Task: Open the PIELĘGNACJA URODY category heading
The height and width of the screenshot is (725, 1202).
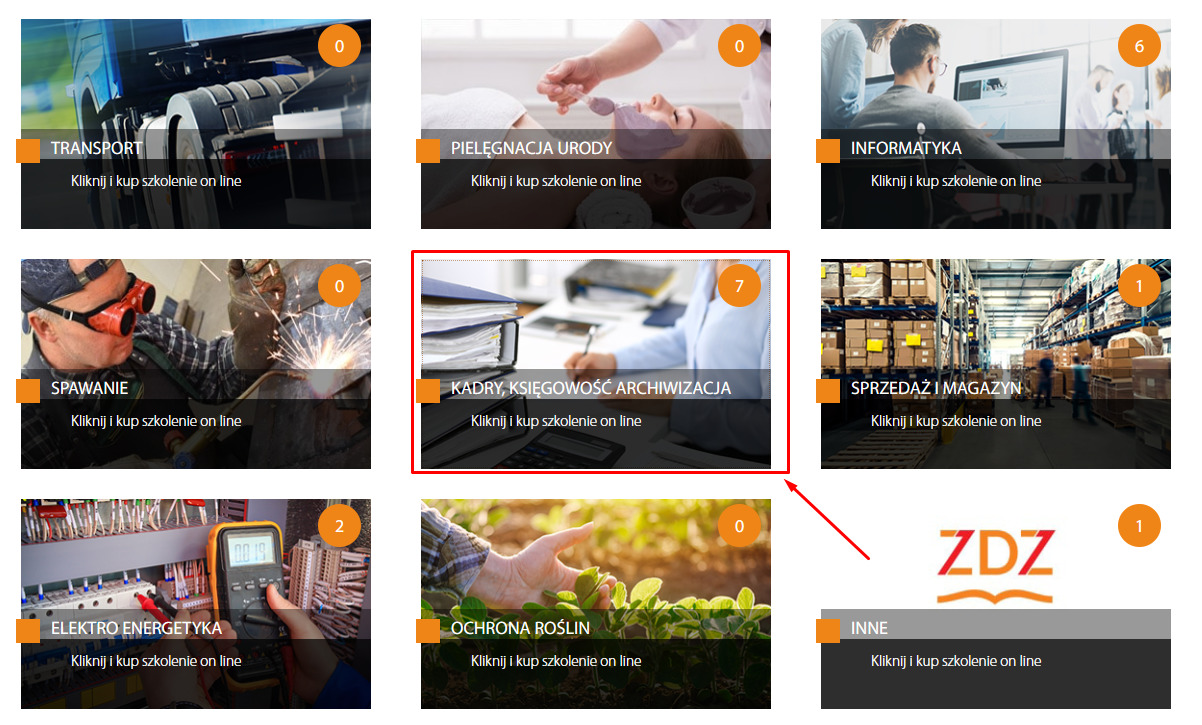Action: (x=531, y=148)
